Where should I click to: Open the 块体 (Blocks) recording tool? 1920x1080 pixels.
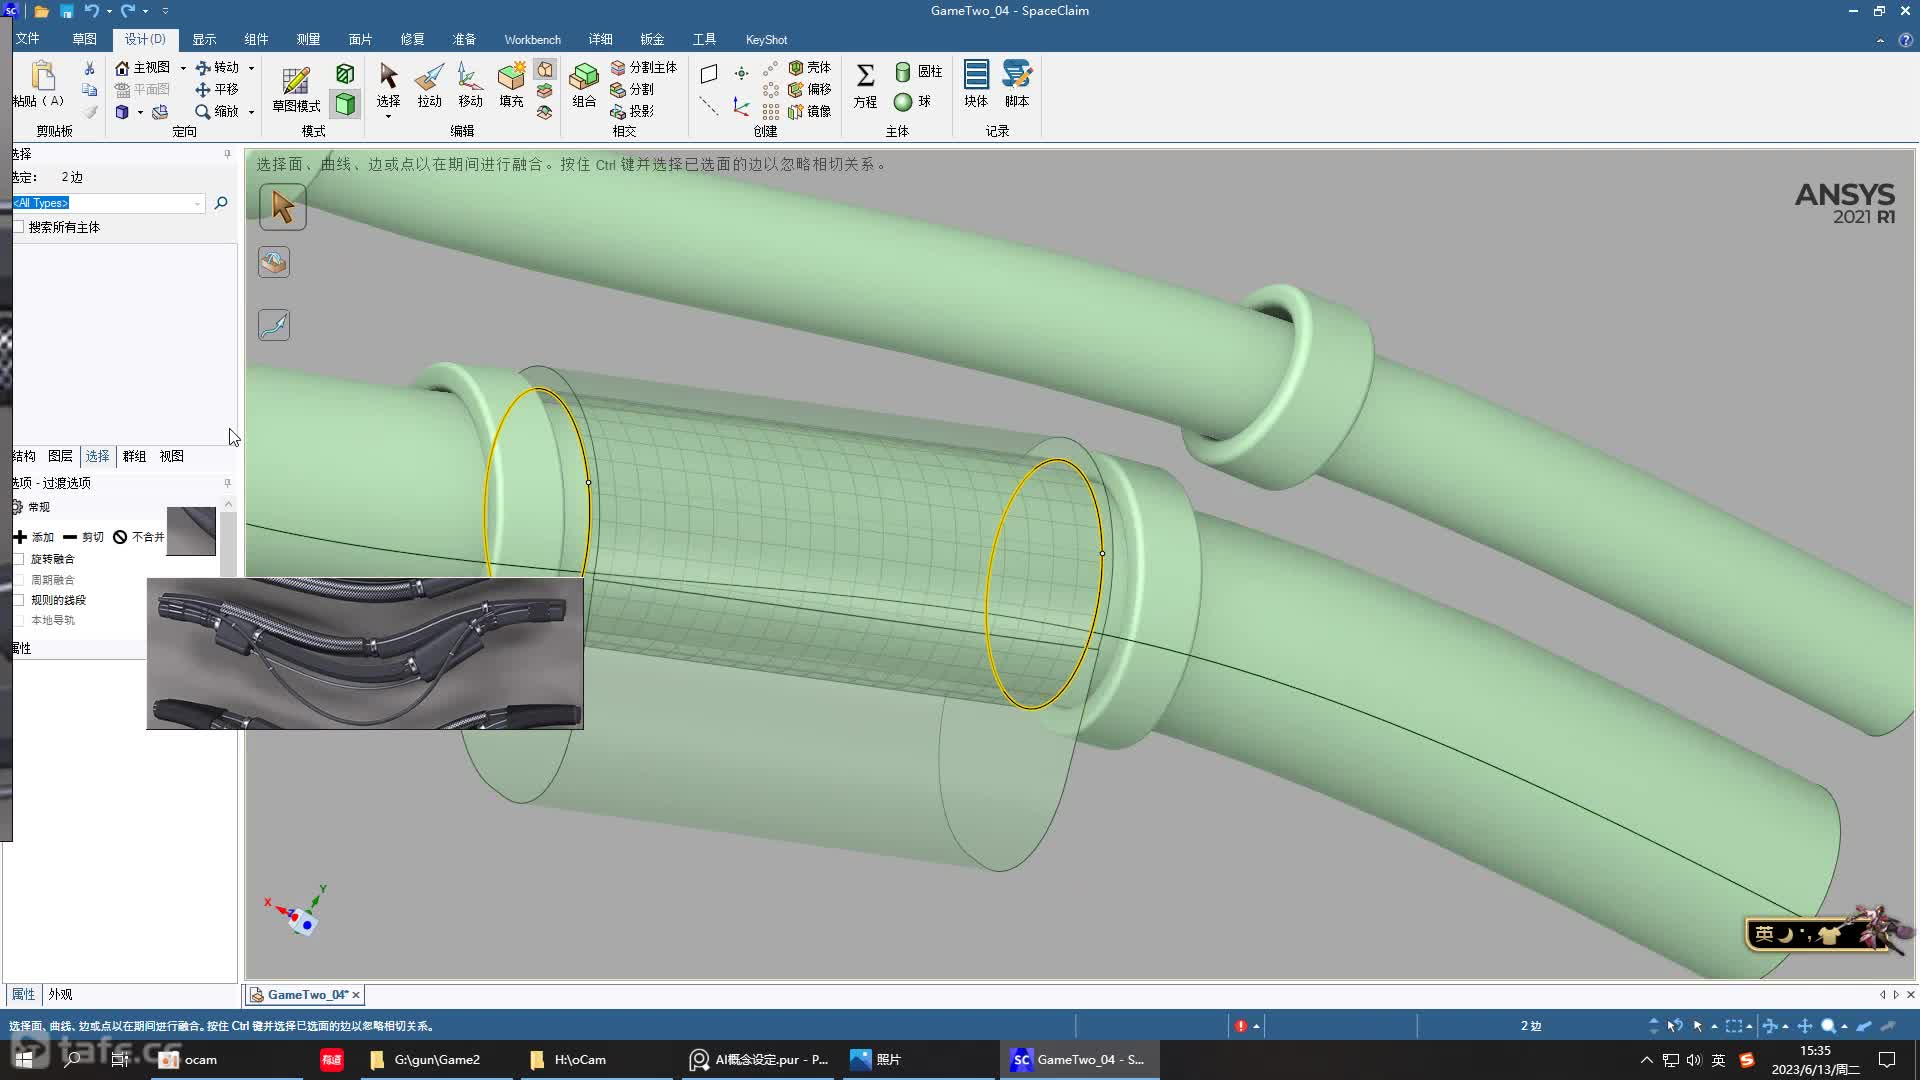coord(976,84)
